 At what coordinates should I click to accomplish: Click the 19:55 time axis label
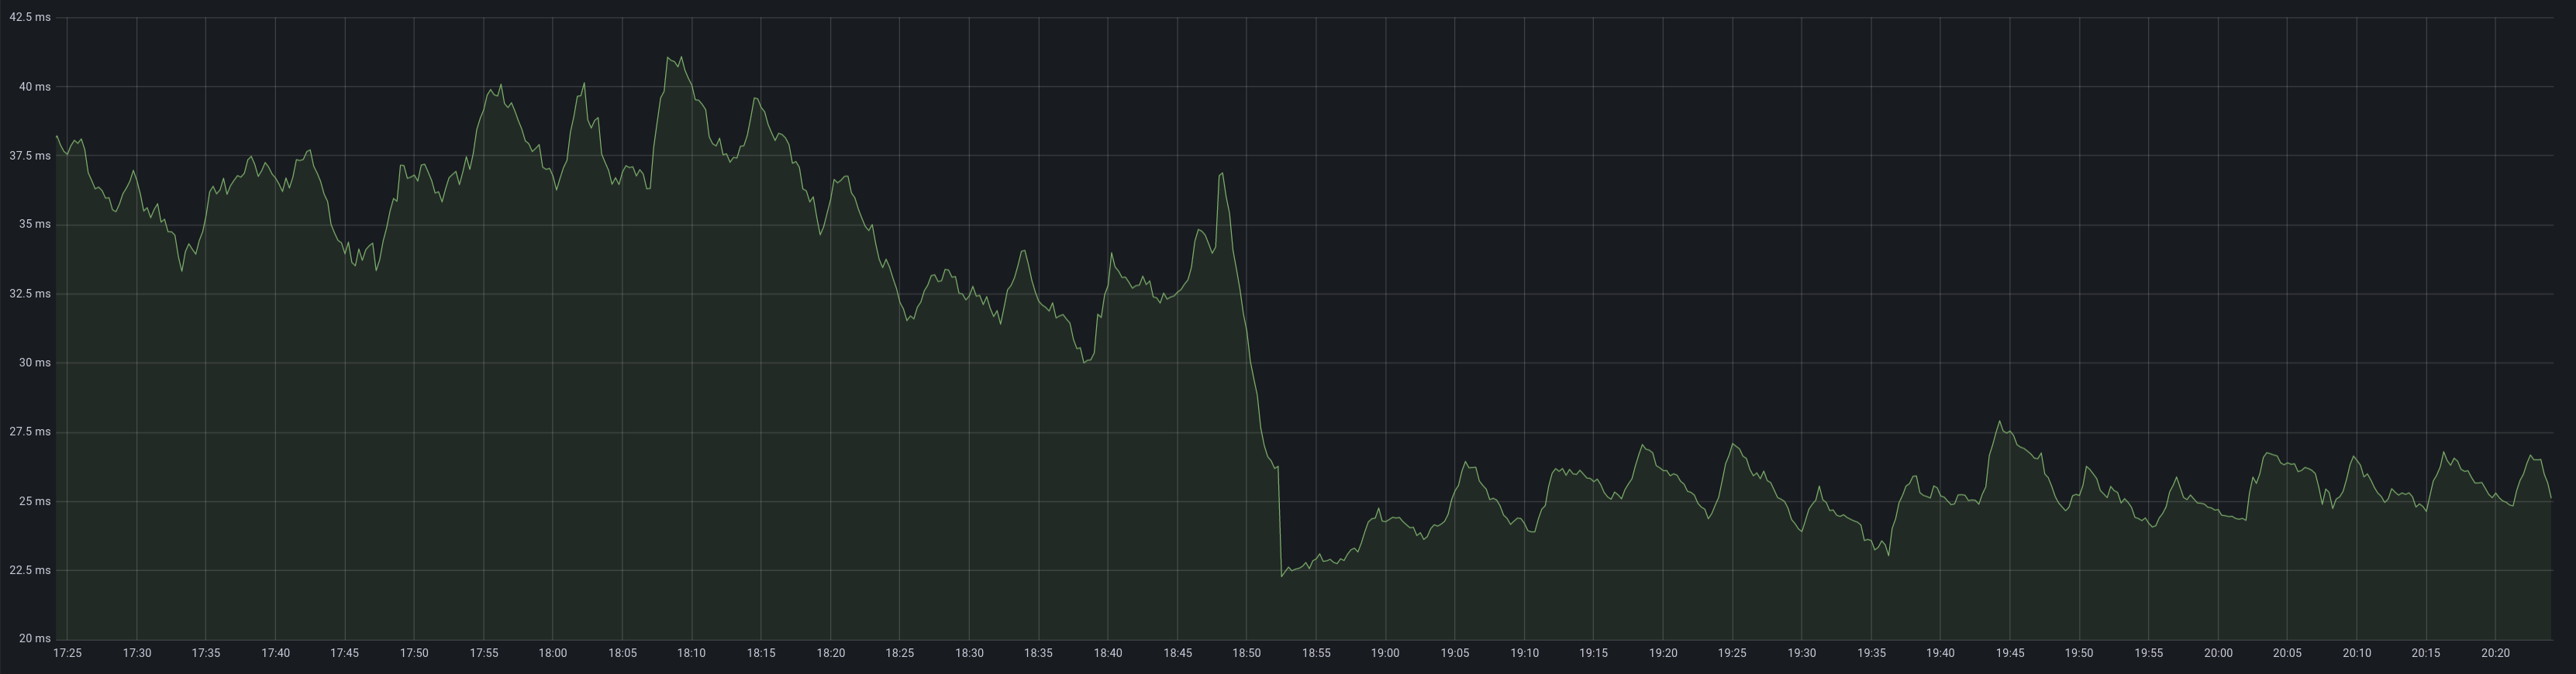pos(2149,653)
